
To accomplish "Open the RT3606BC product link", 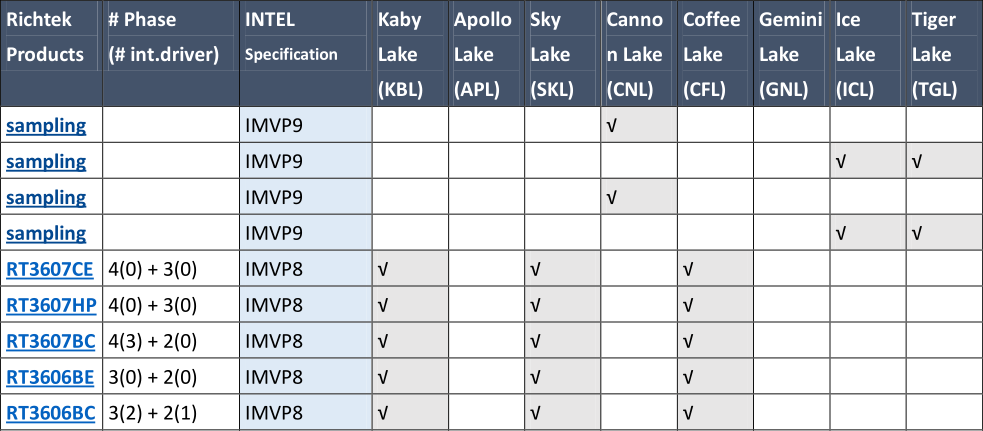I will (51, 413).
